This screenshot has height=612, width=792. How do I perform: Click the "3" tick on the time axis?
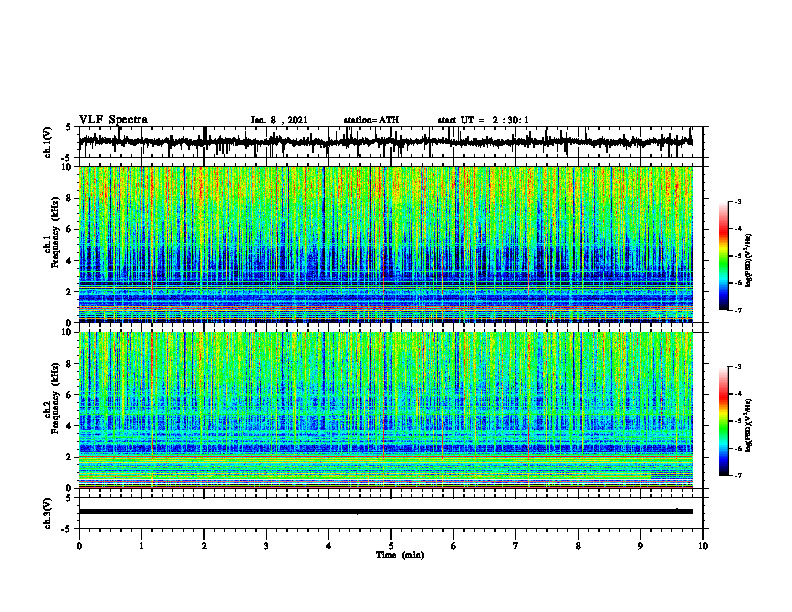266,546
